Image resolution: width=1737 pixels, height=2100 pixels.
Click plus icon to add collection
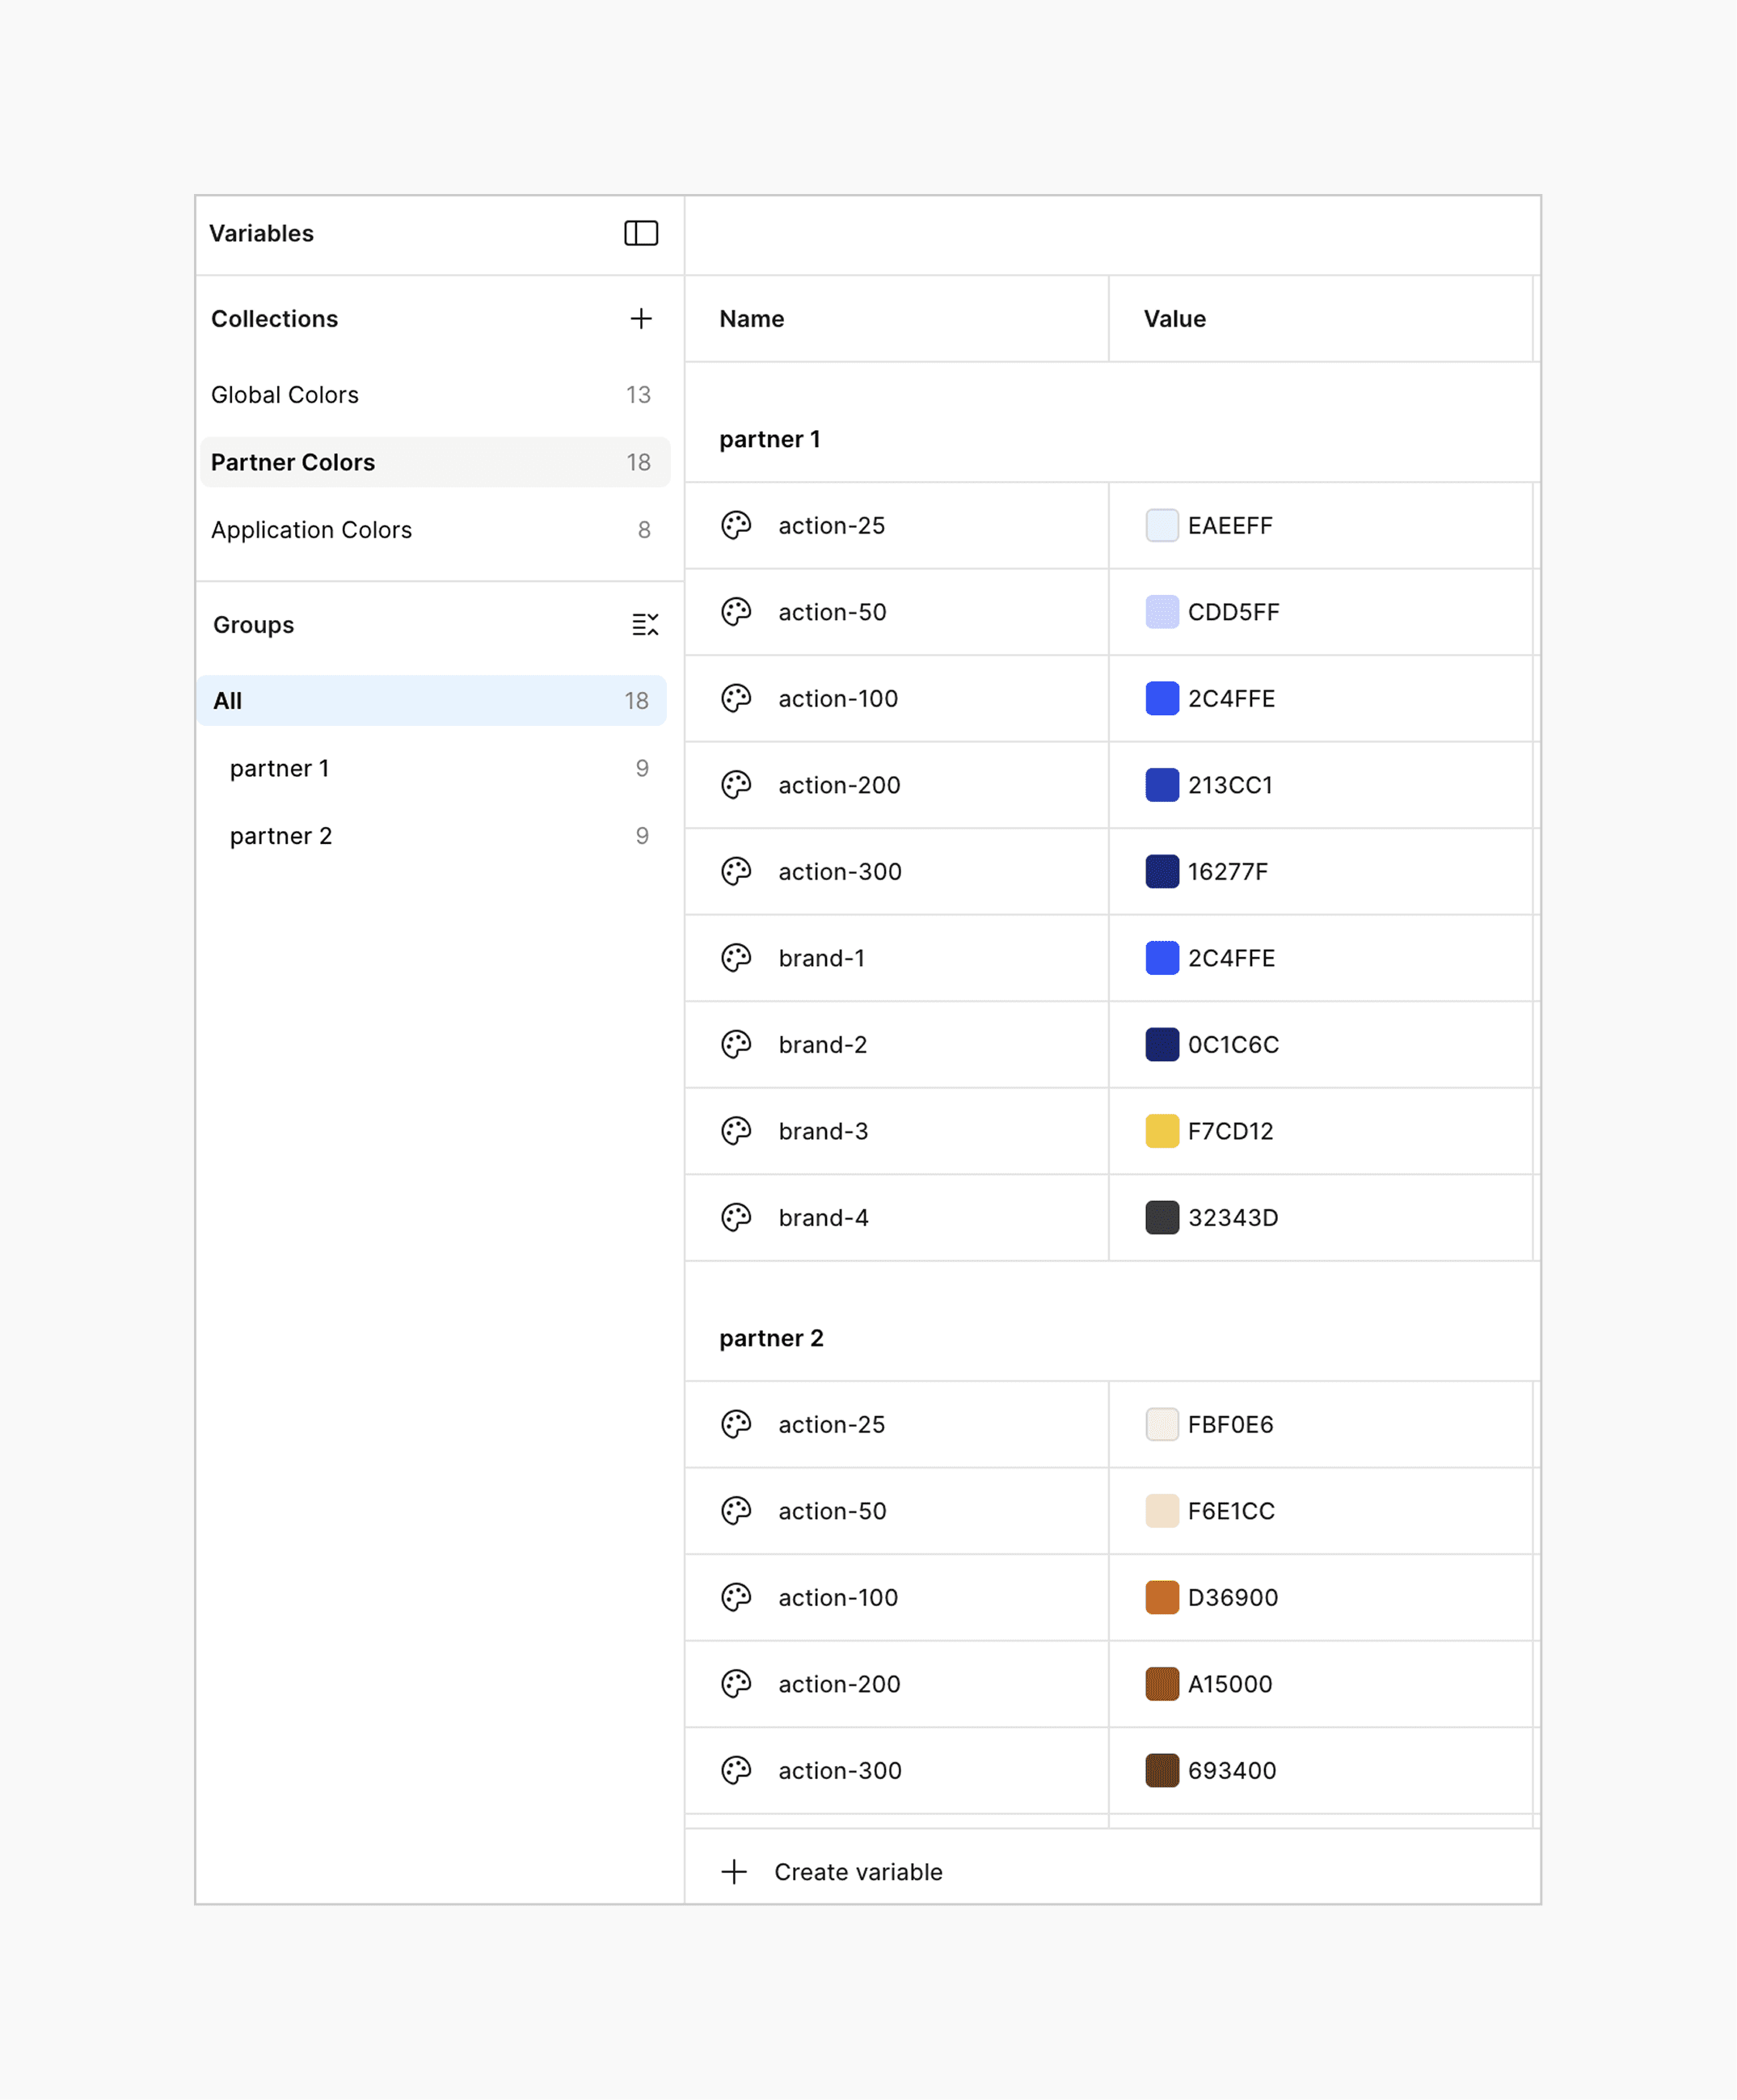click(641, 318)
